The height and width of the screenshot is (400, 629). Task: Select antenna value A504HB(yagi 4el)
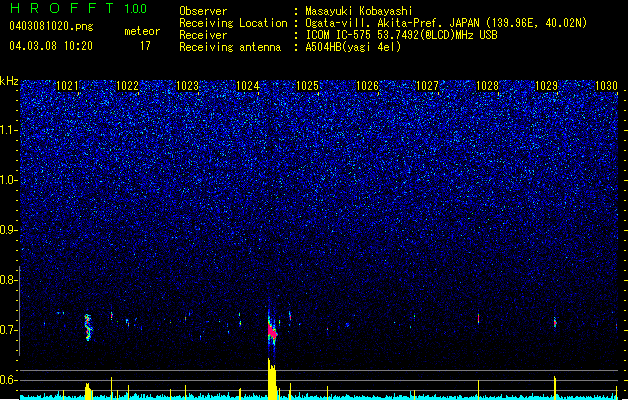(353, 47)
